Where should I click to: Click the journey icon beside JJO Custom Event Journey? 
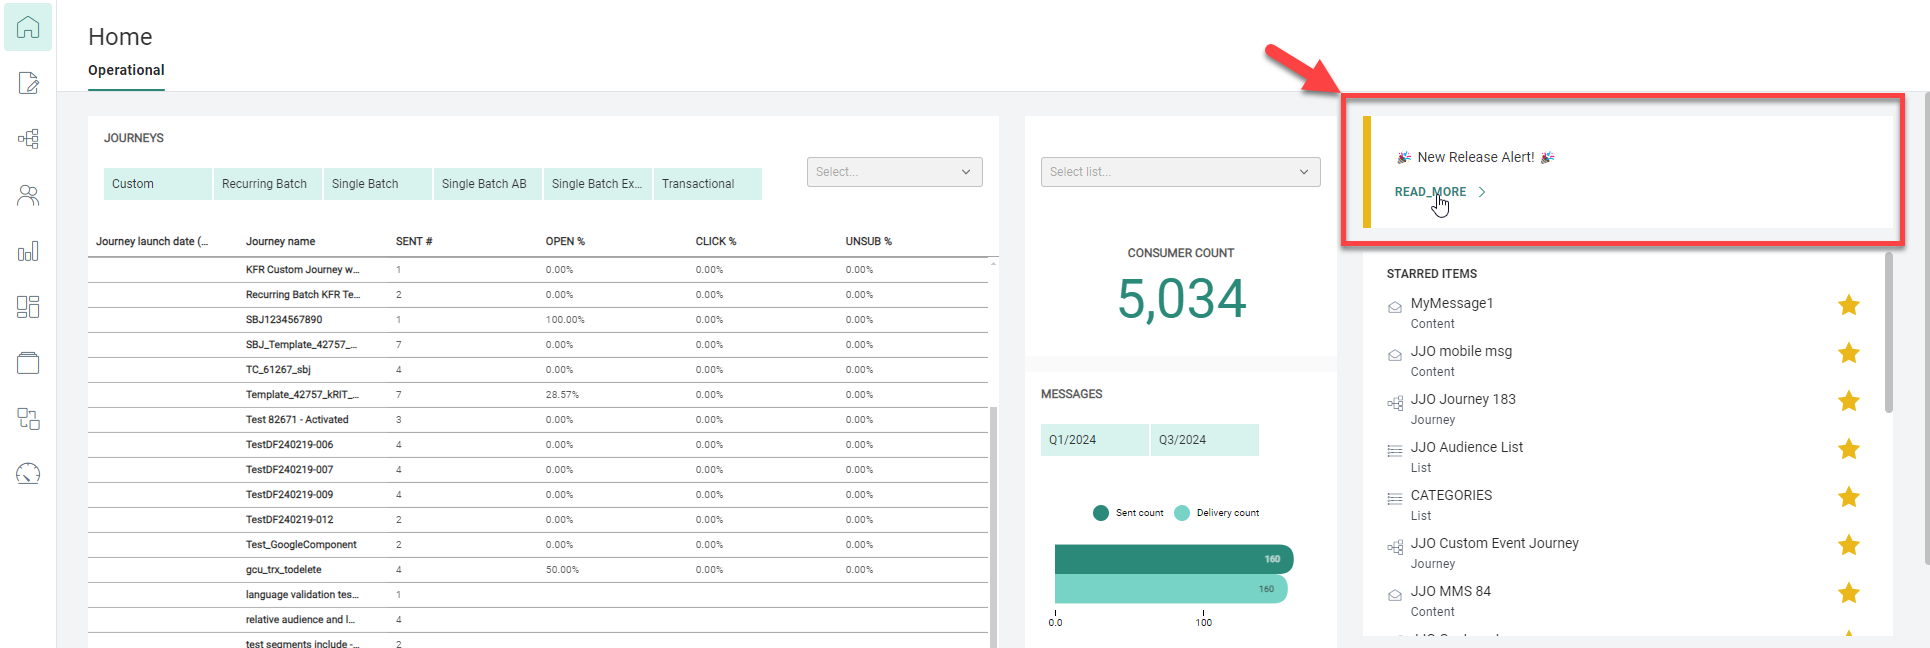tap(1395, 547)
